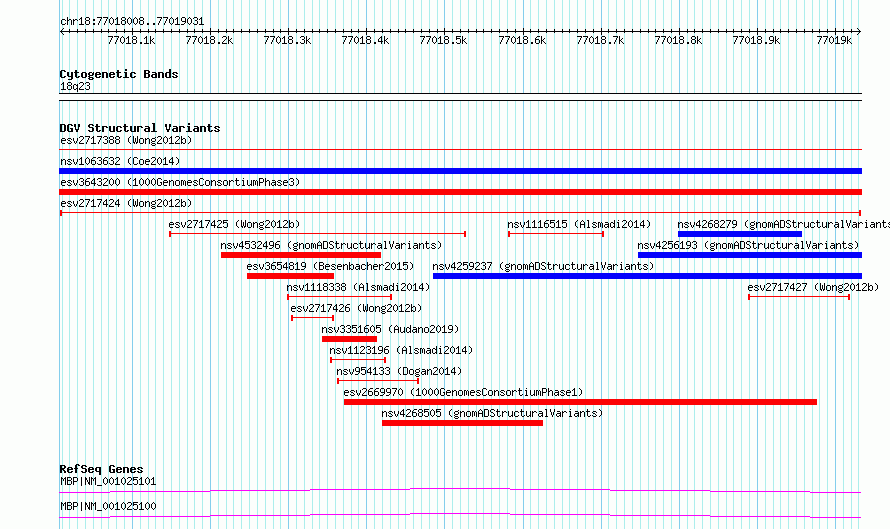
Task: Open the MBP|NM_001025100 gene label
Action: coord(108,506)
